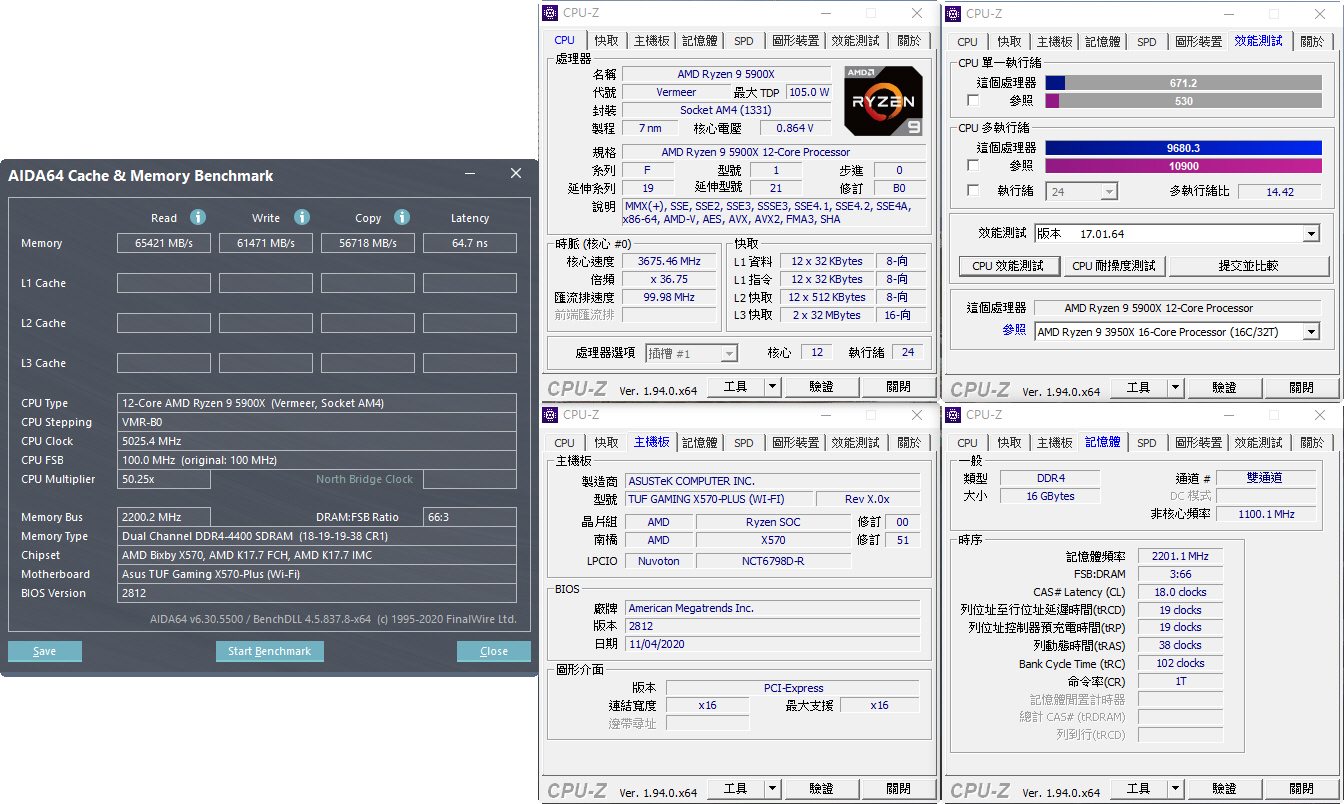Screen dimensions: 1344x804
Task: Click 關閉 button in CPU-Z benchmark window
Action: pos(1301,388)
